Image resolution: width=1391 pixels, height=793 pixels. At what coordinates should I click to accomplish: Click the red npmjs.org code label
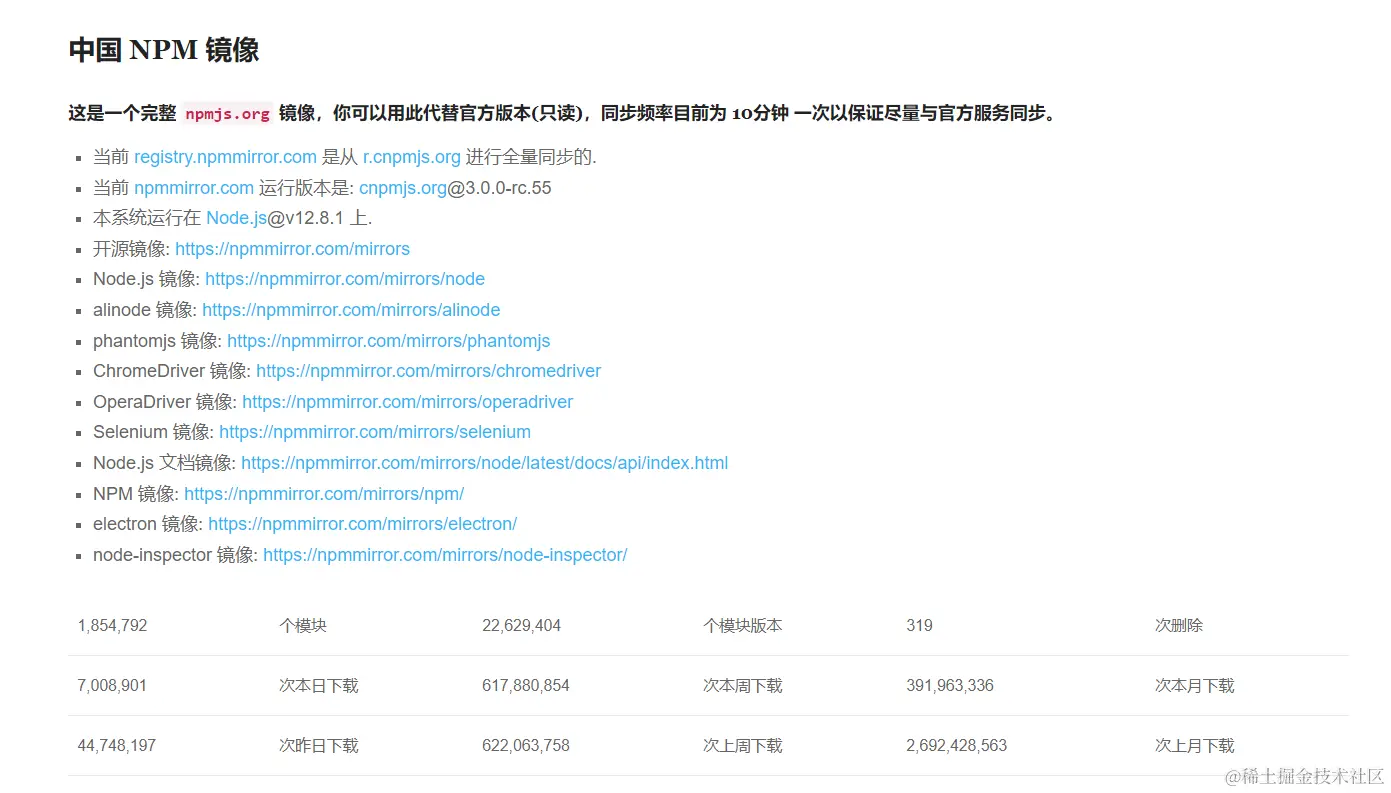227,114
